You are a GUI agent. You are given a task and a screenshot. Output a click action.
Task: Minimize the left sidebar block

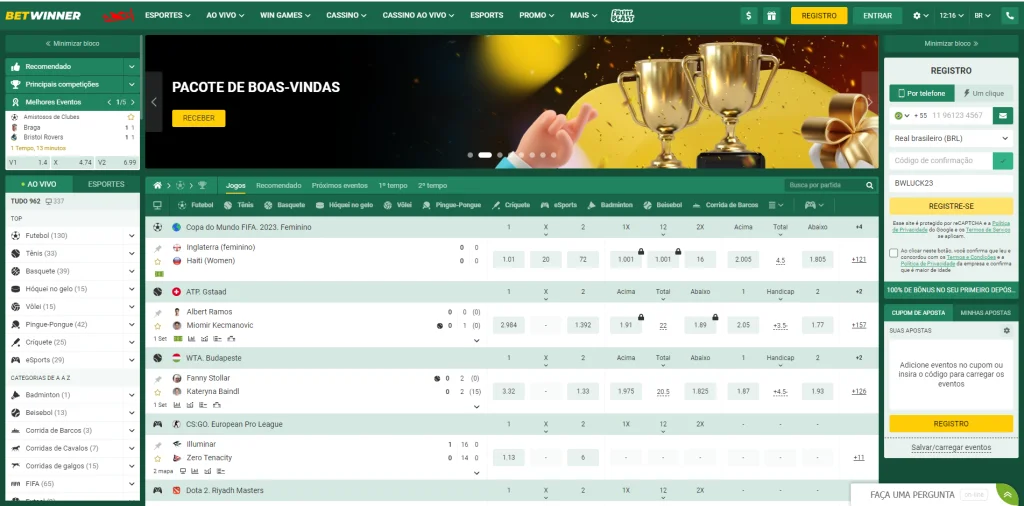coord(72,44)
